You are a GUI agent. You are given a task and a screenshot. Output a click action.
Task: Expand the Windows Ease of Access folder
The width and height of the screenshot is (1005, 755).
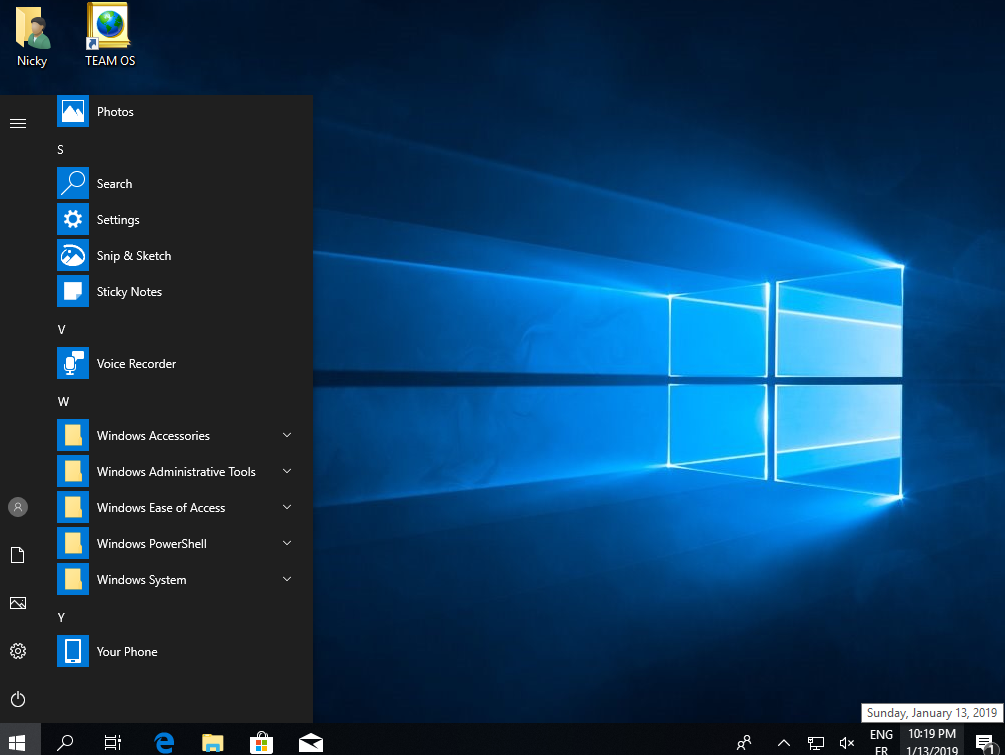pyautogui.click(x=176, y=507)
